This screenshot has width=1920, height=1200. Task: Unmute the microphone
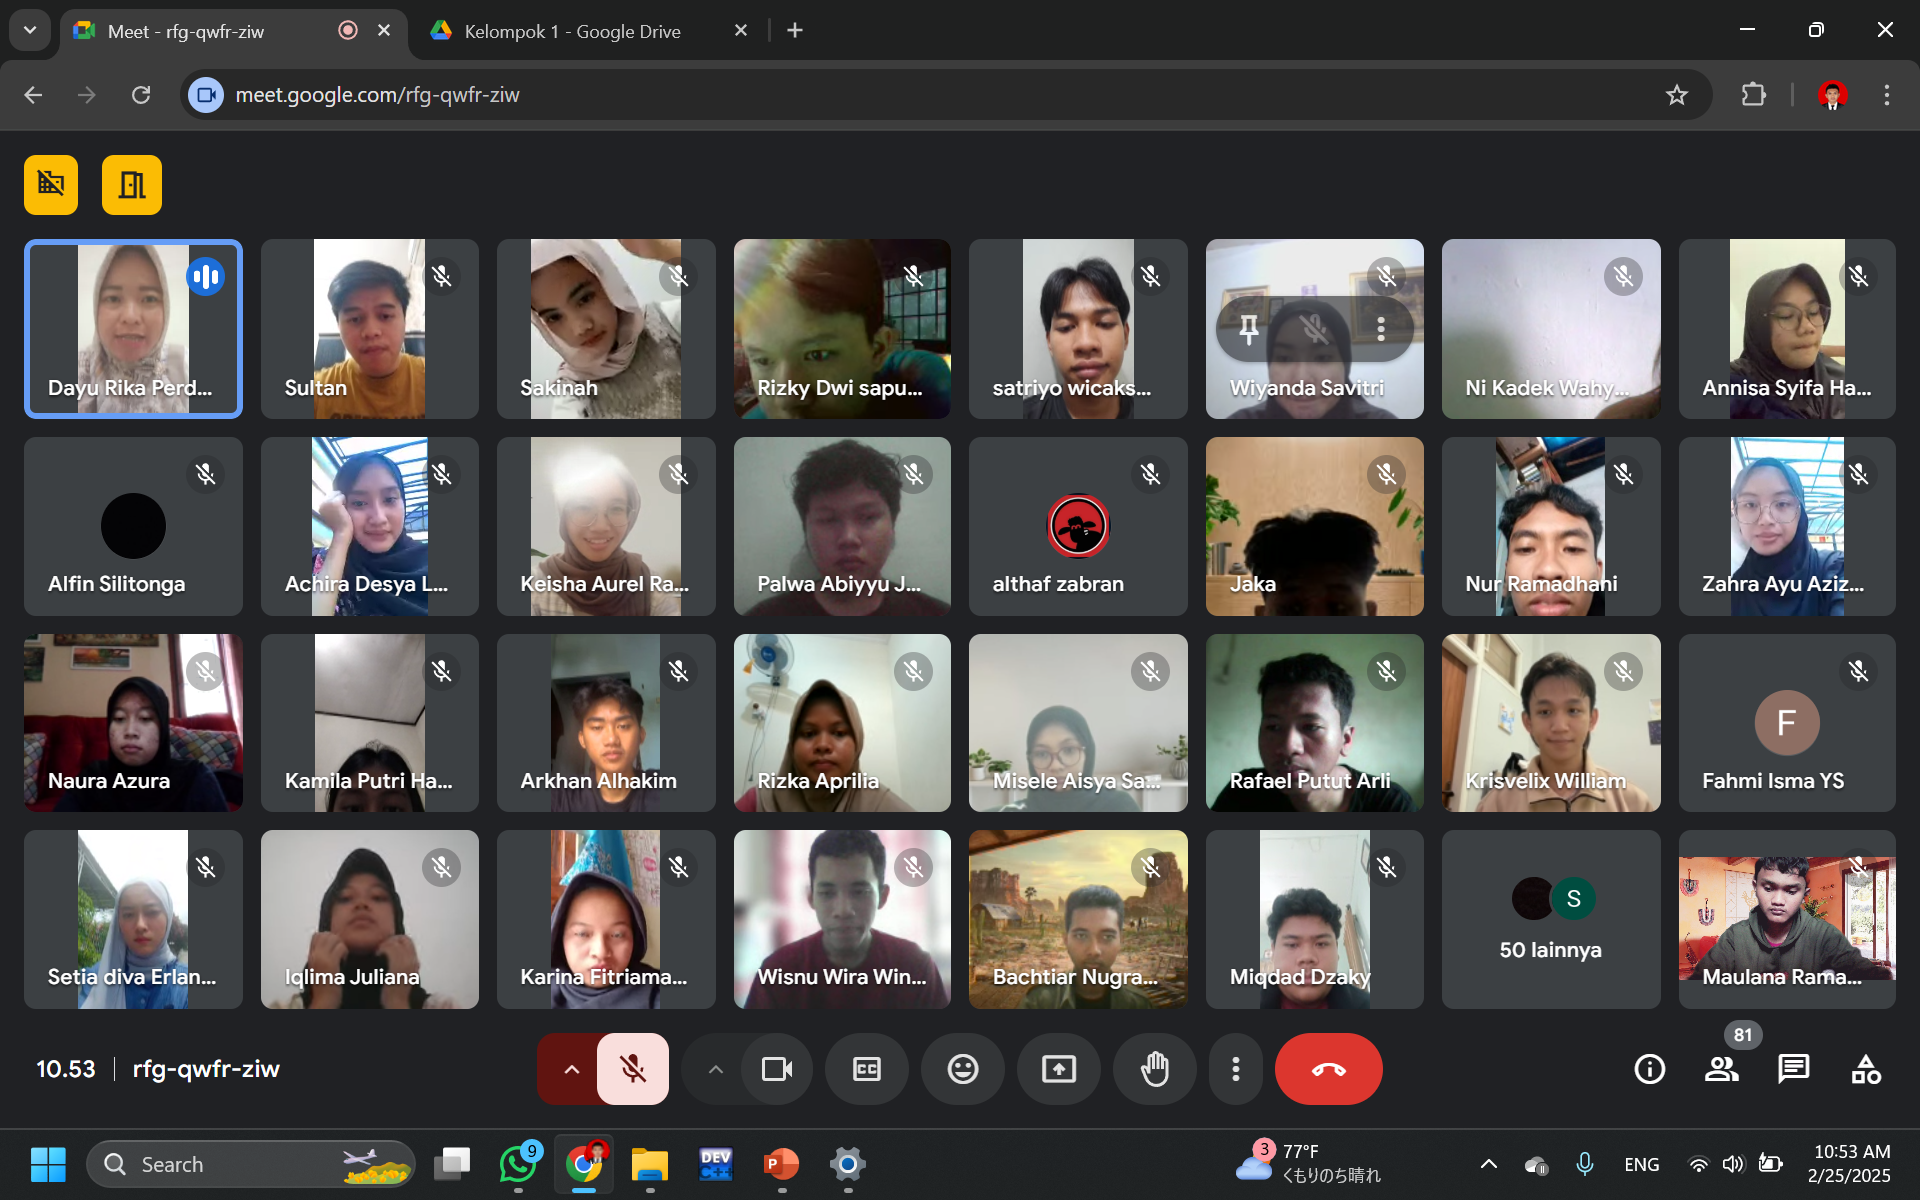[632, 1069]
